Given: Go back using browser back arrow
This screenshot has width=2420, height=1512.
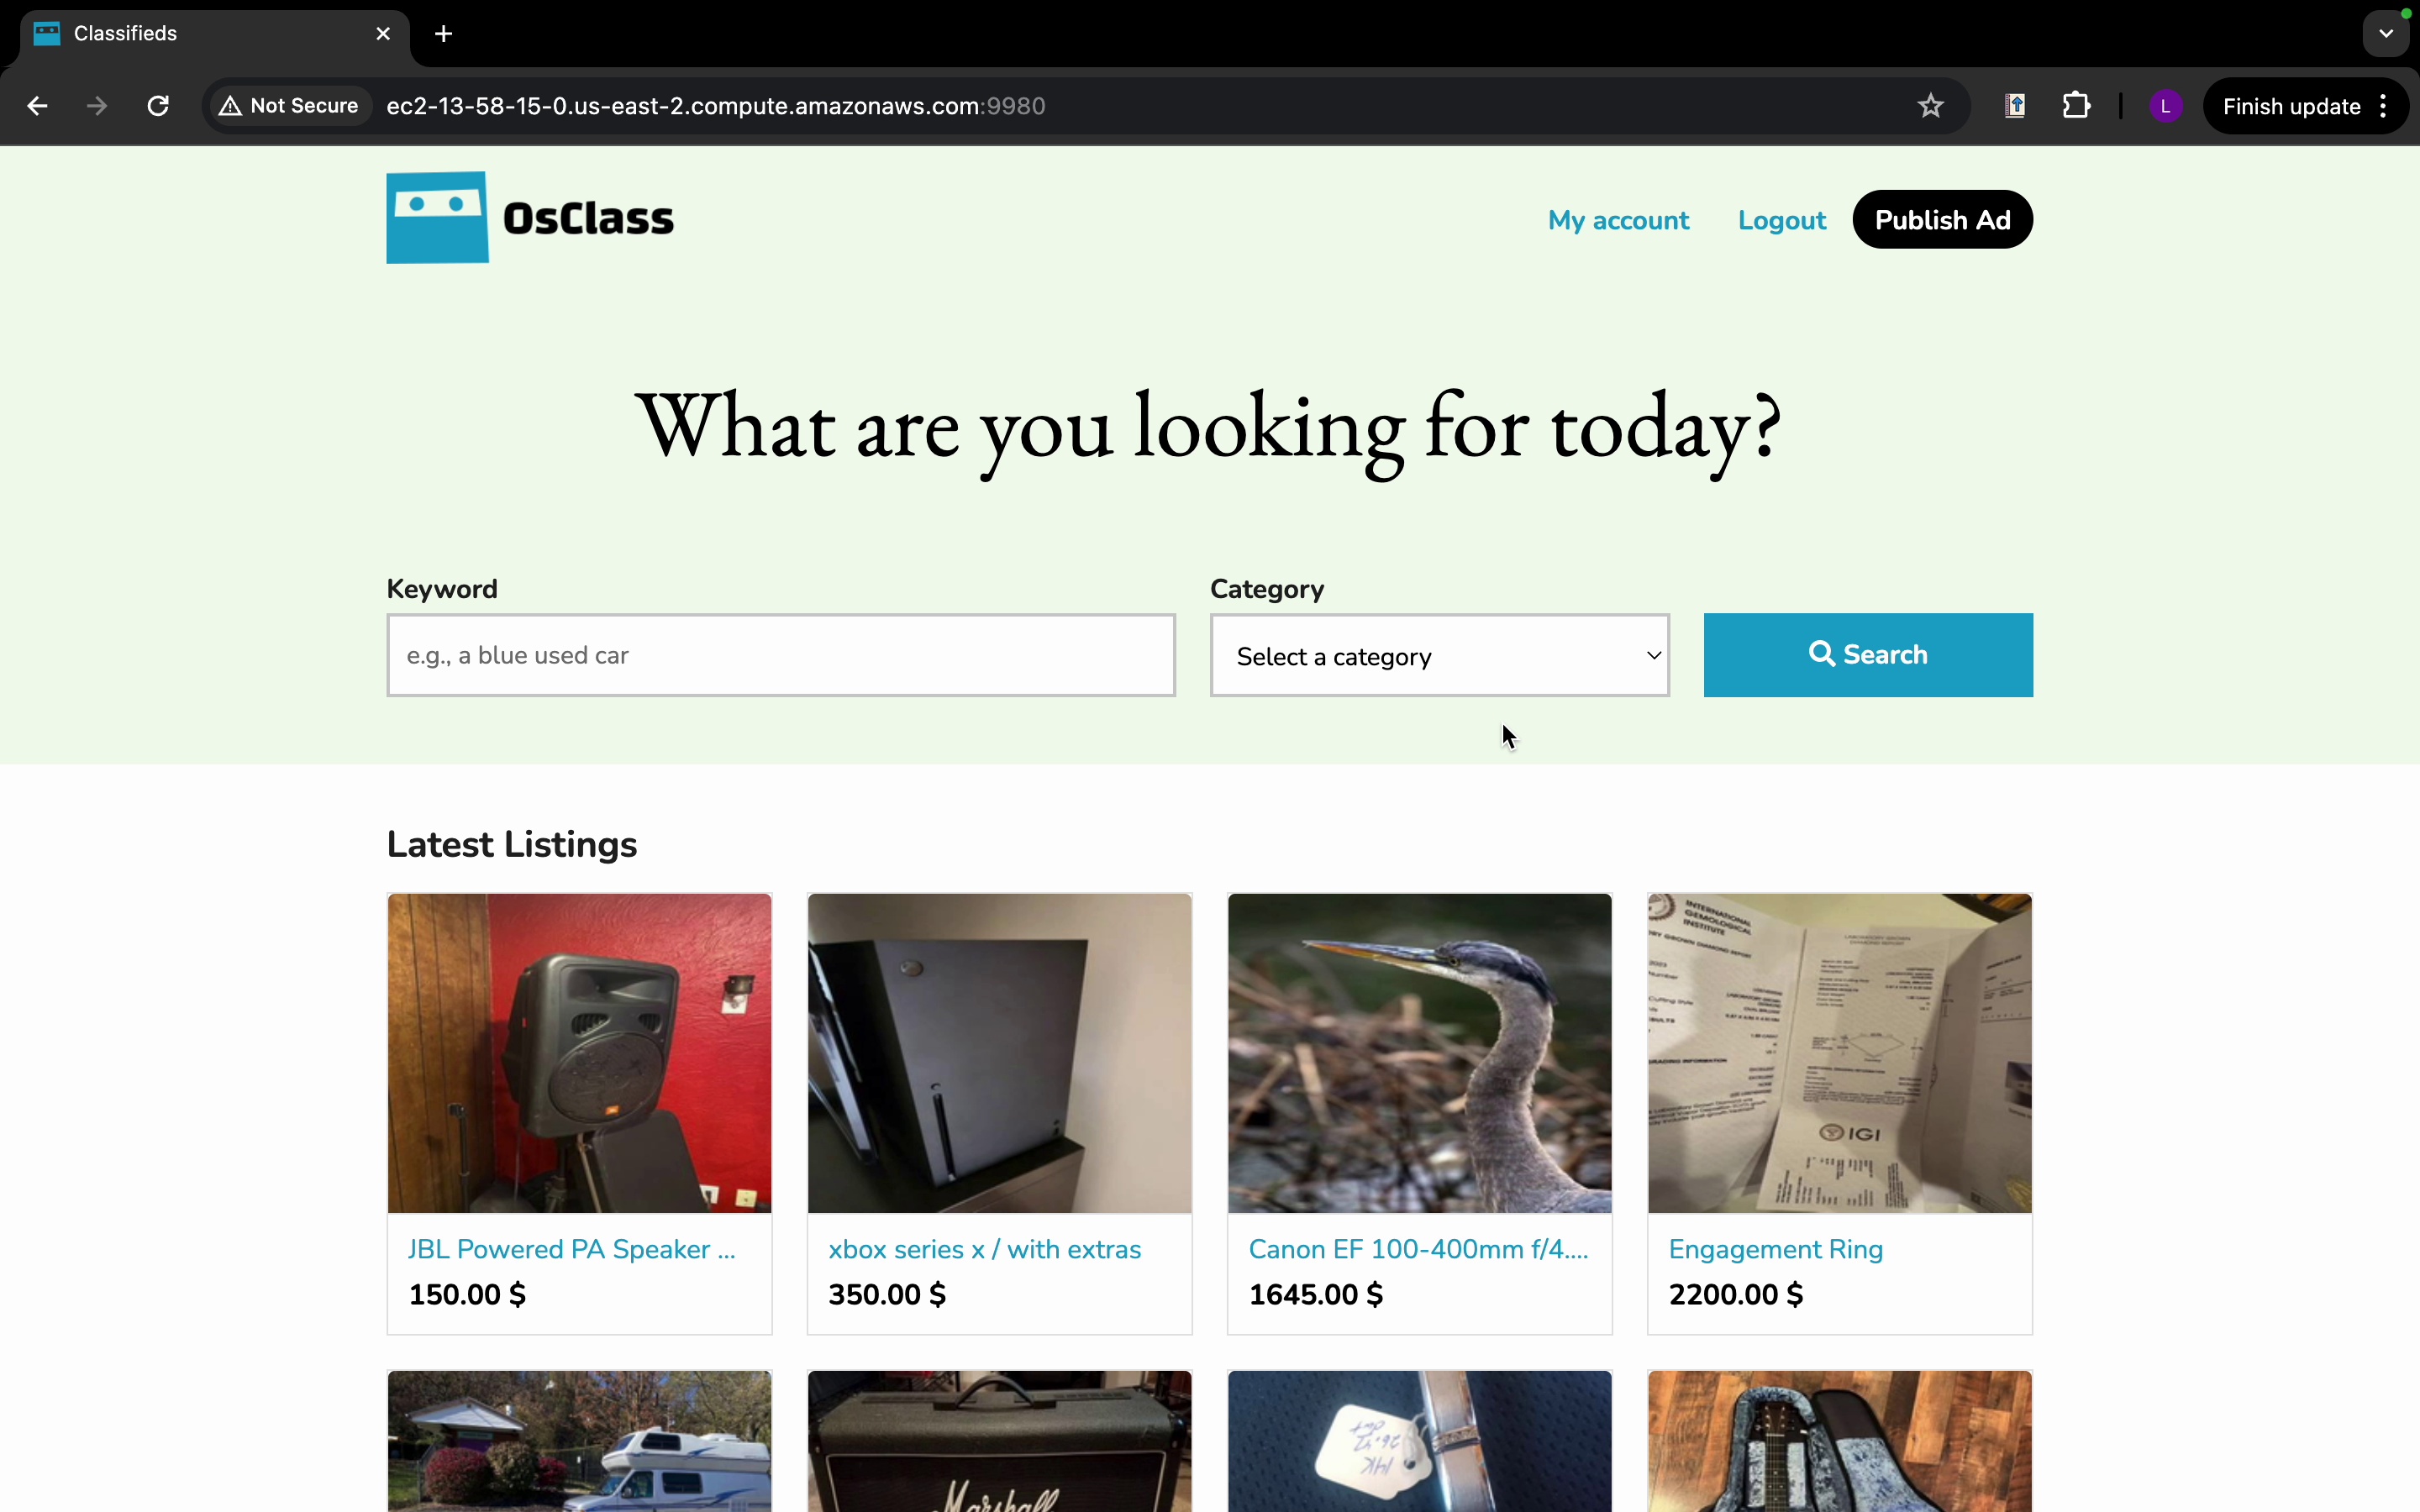Looking at the screenshot, I should 37,106.
